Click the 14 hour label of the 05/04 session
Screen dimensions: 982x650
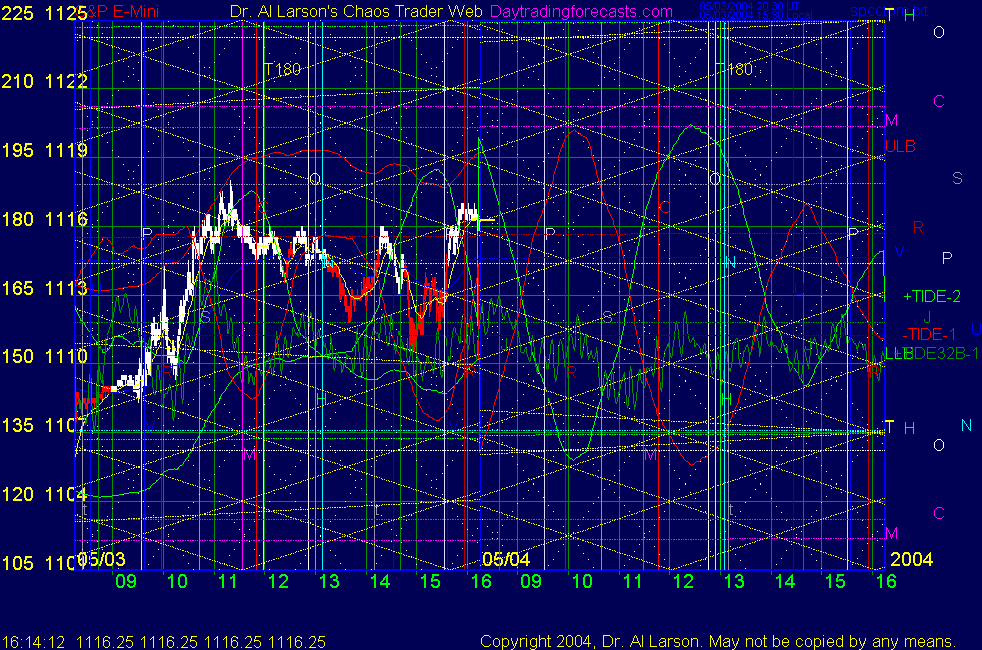[785, 581]
